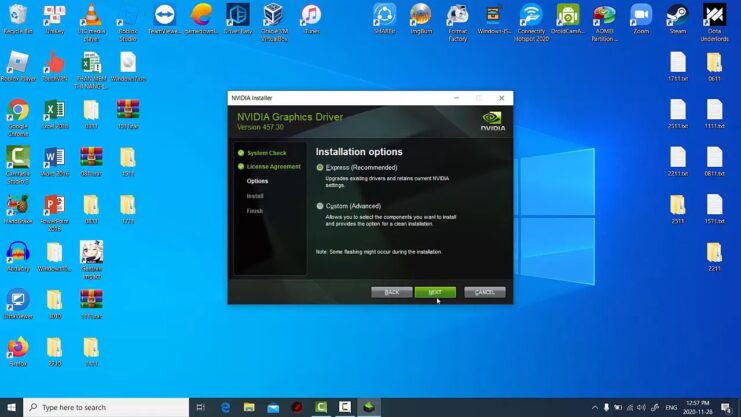The width and height of the screenshot is (741, 417).
Task: Open Zoom desktop shortcut
Action: pos(641,20)
